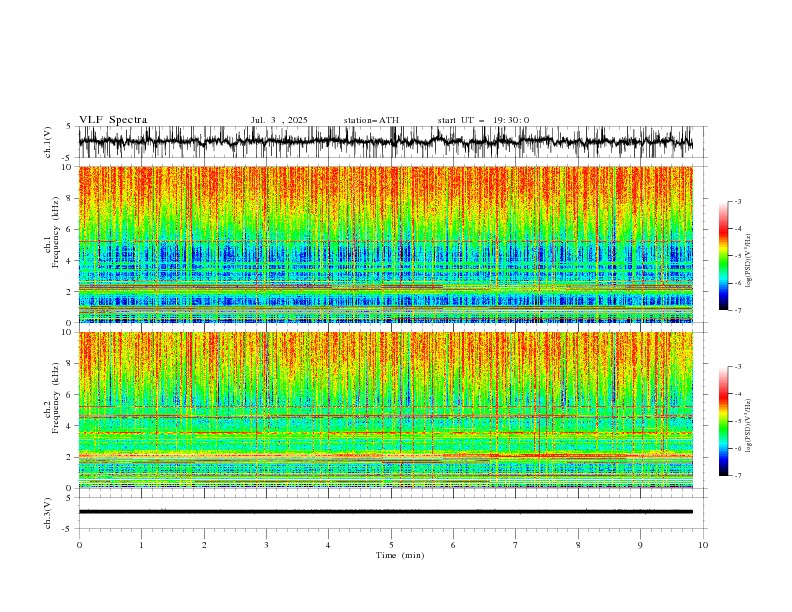
Task: Click the date text 'Jul. 3, 2025'
Action: [x=279, y=120]
